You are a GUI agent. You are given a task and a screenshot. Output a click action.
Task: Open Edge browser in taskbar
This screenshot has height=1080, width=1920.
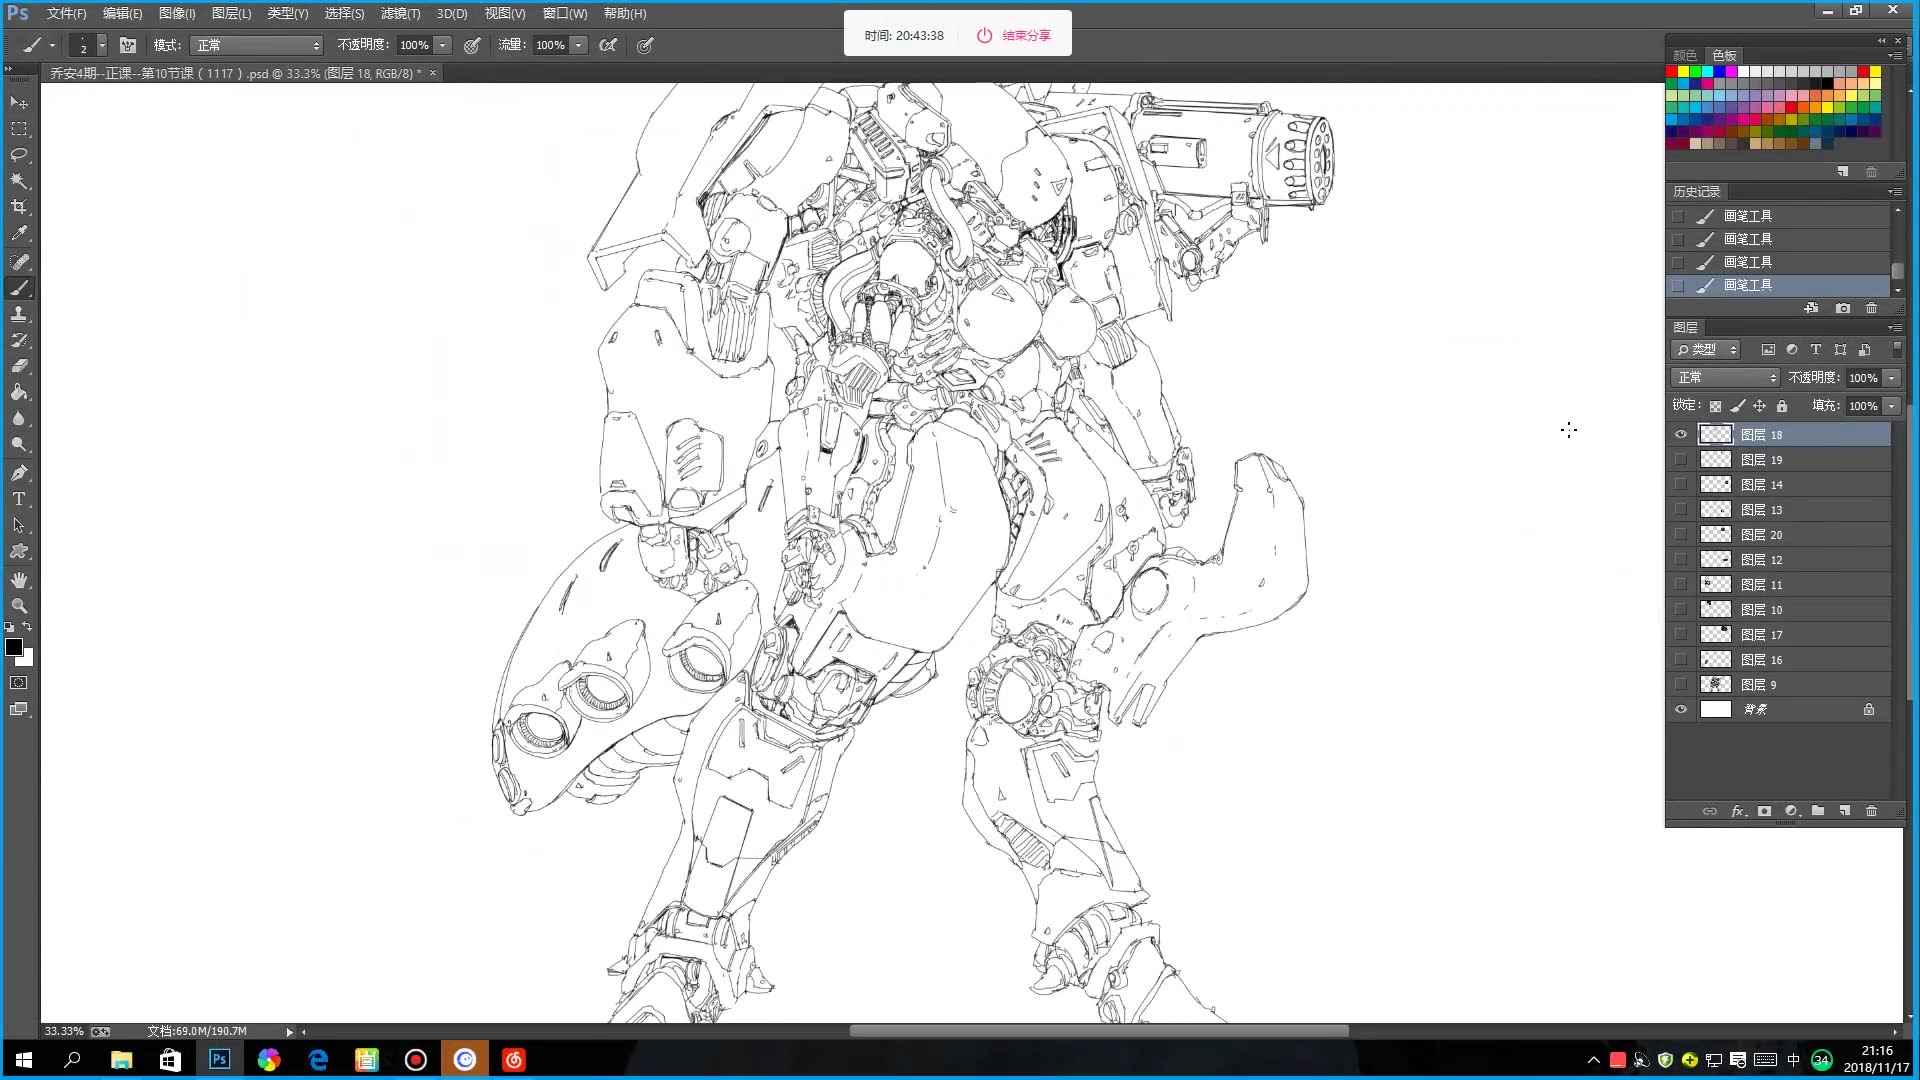(318, 1060)
